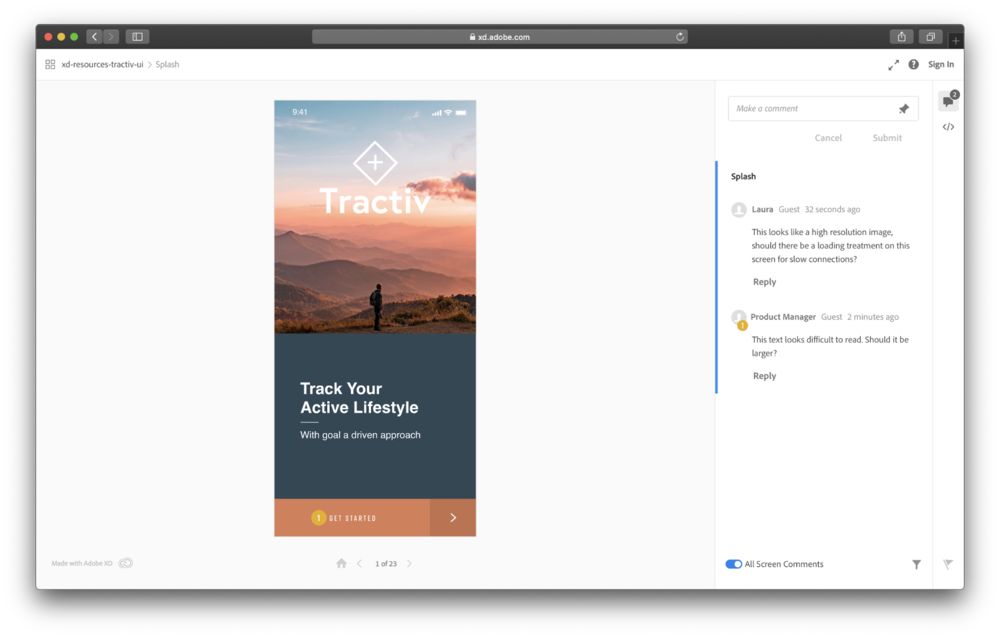Click the Product Manager unread indicator badge
The image size is (1000, 637).
[x=742, y=325]
